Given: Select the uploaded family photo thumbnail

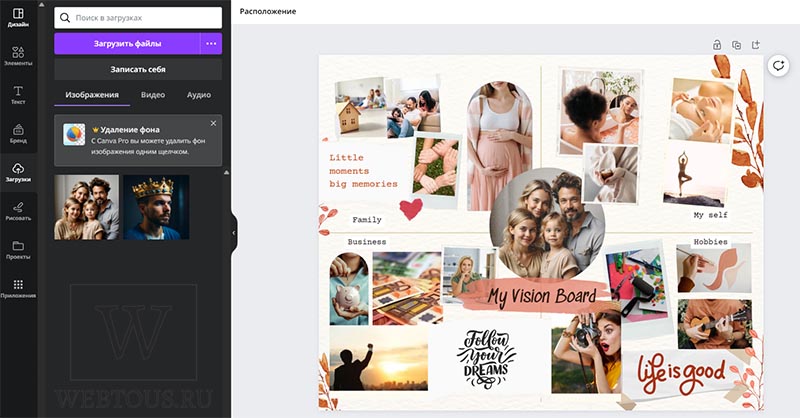Looking at the screenshot, I should (x=87, y=207).
